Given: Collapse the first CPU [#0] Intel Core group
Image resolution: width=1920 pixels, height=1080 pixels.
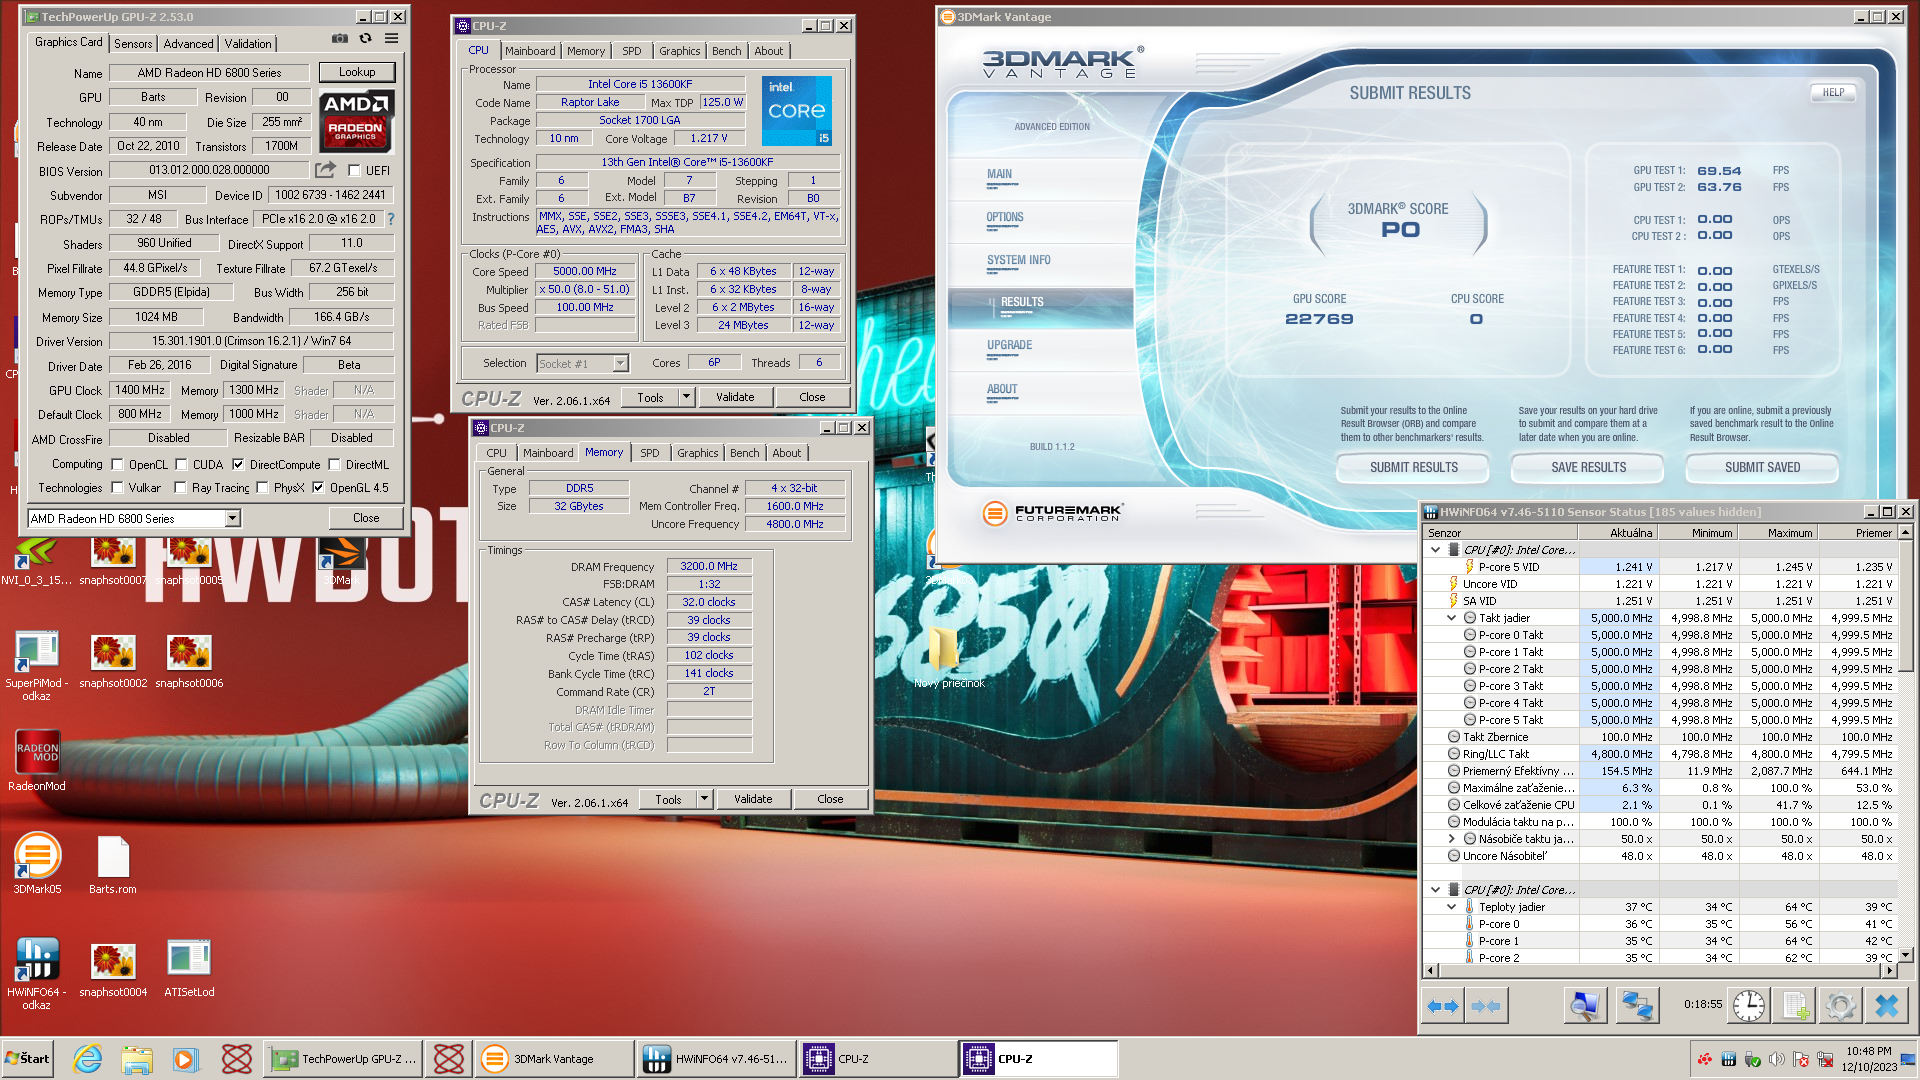Looking at the screenshot, I should point(1435,550).
